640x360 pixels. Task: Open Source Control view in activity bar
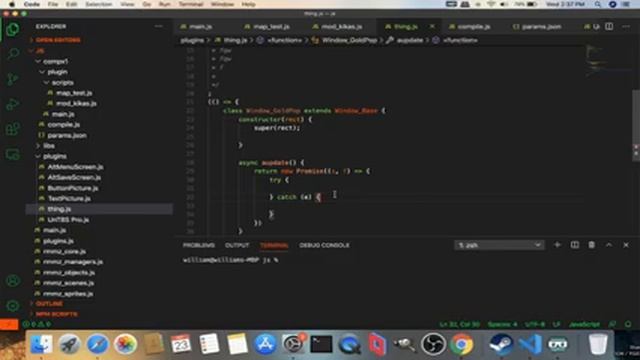13,79
